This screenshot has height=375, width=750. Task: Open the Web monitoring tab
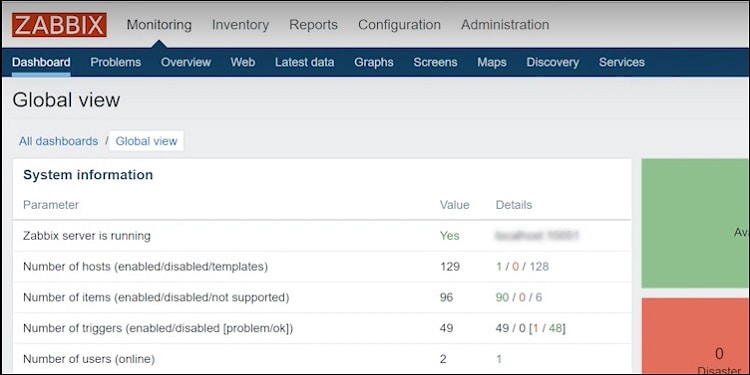click(x=243, y=62)
